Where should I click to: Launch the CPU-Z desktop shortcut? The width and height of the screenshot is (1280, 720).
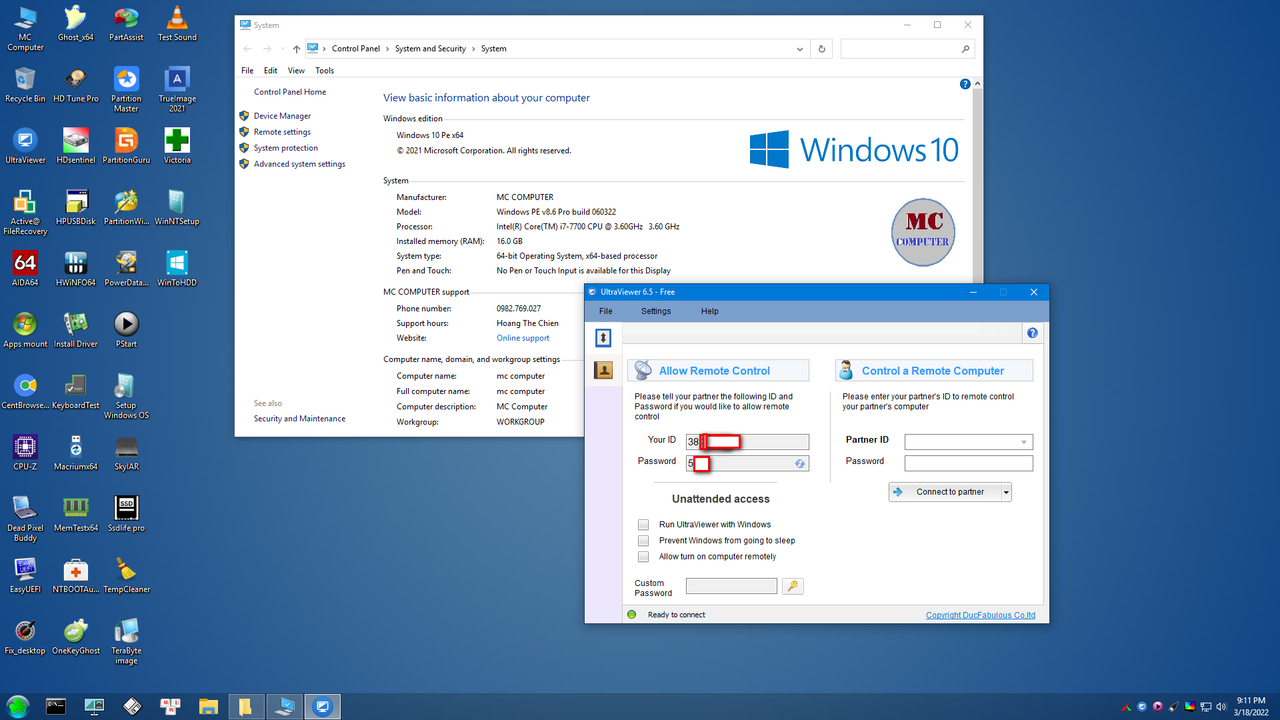pyautogui.click(x=25, y=453)
